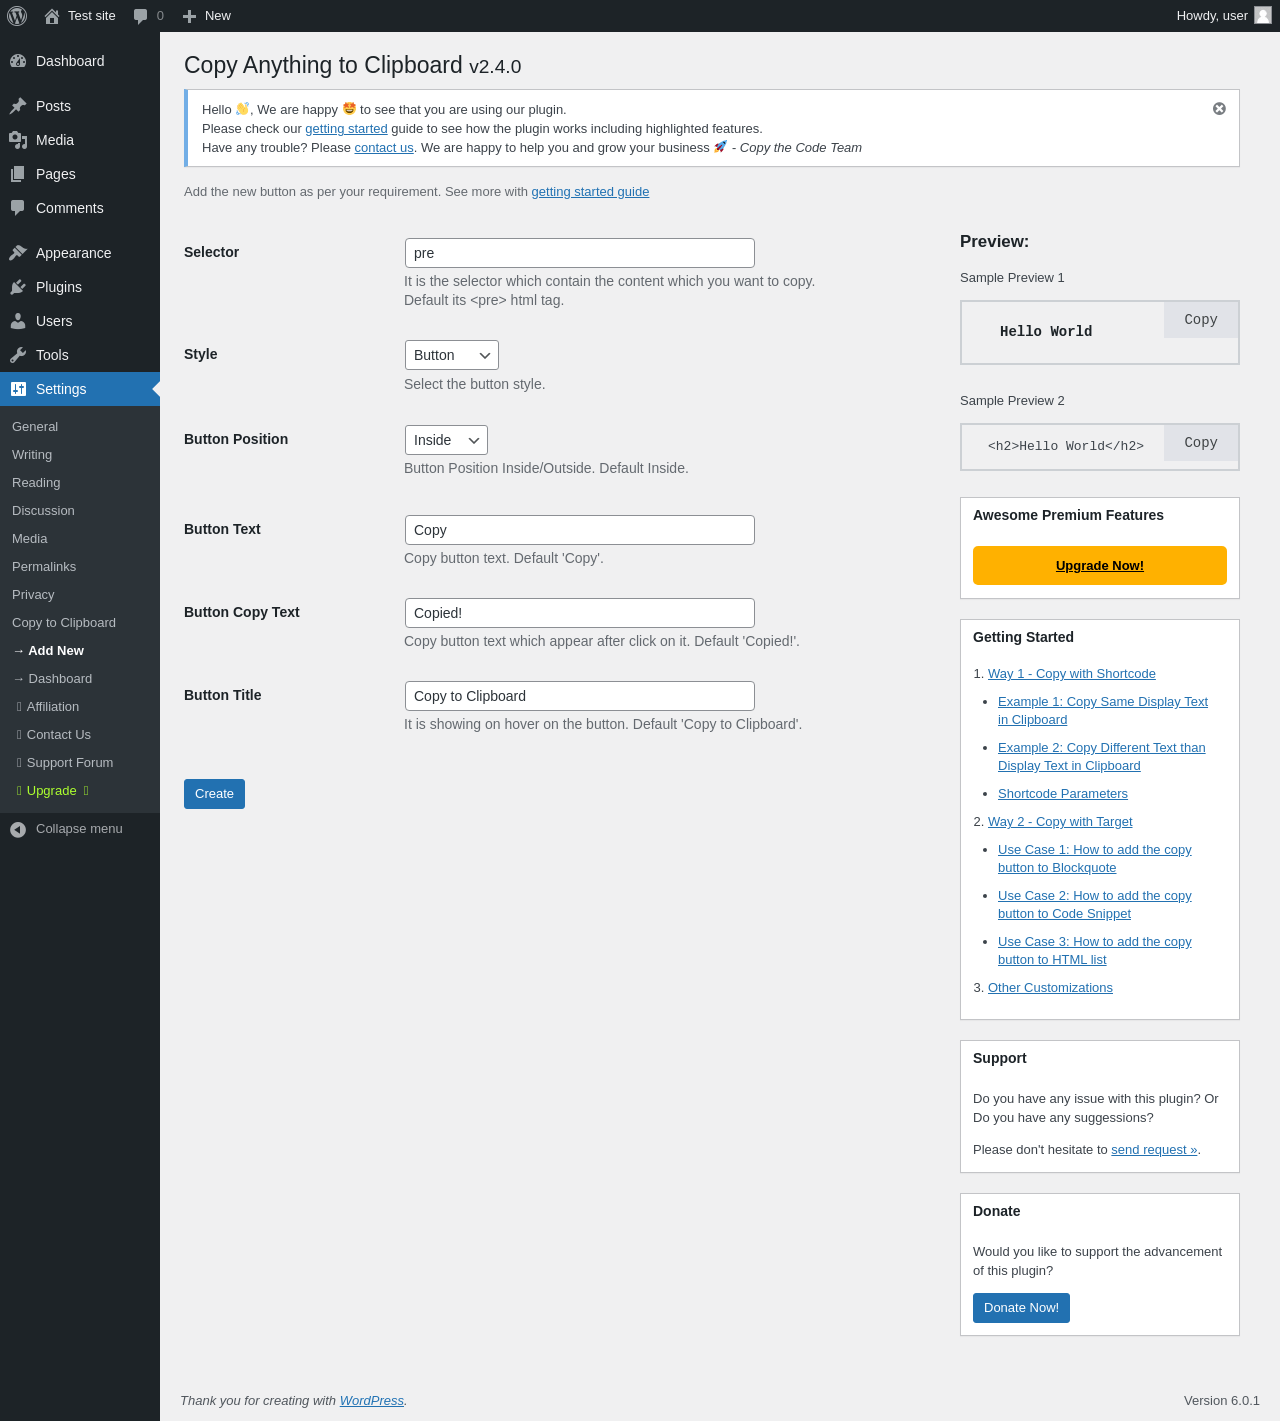Open Example 2 Copy Different Text link
The image size is (1280, 1421).
(1102, 757)
